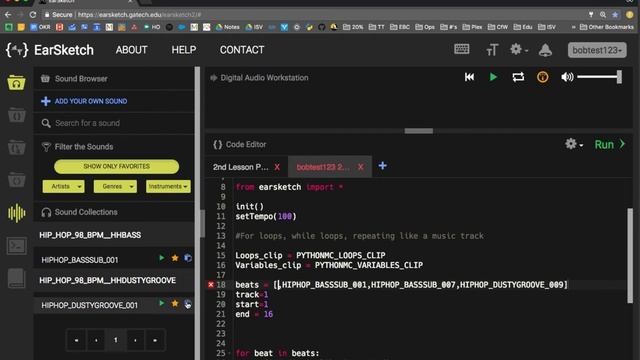Toggle favorite star on HIPHOP_BASSSUB_001
This screenshot has width=640, height=360.
[x=175, y=258]
